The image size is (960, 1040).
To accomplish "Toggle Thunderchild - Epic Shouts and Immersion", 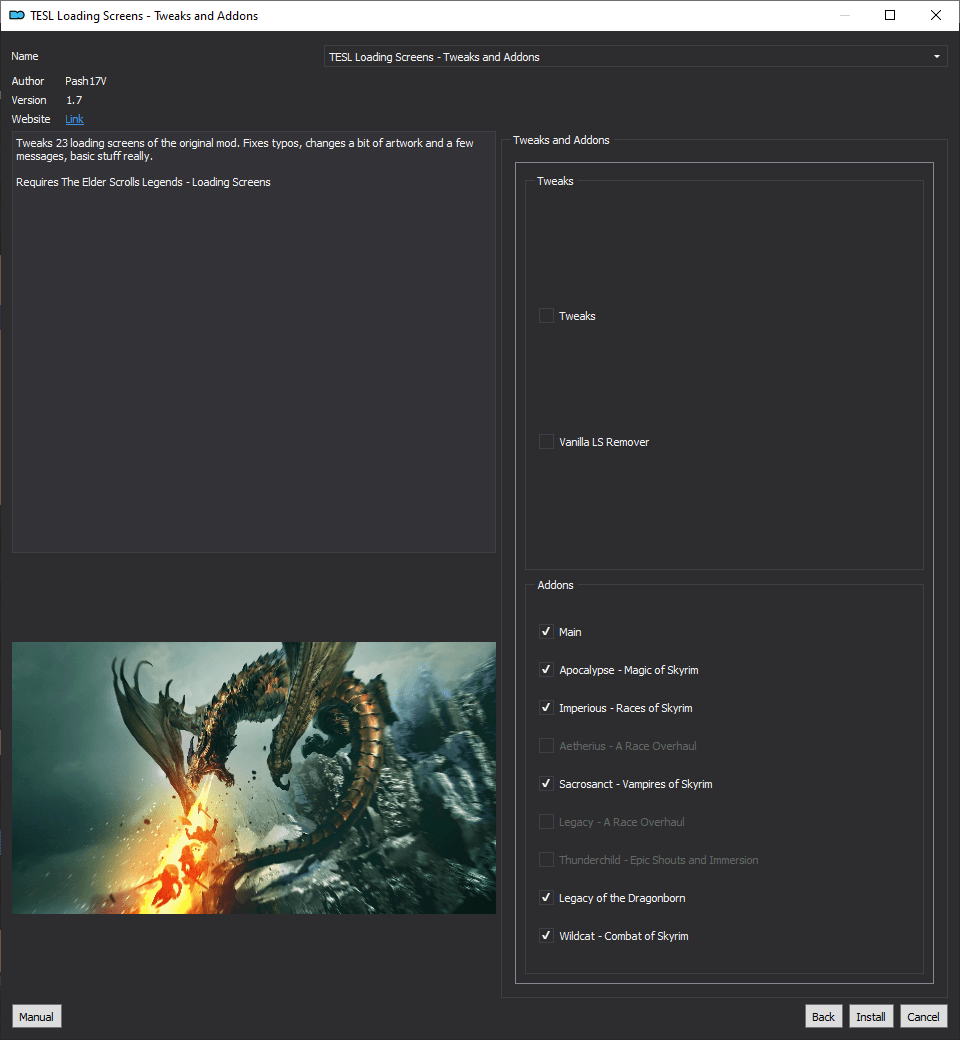I will (x=546, y=860).
